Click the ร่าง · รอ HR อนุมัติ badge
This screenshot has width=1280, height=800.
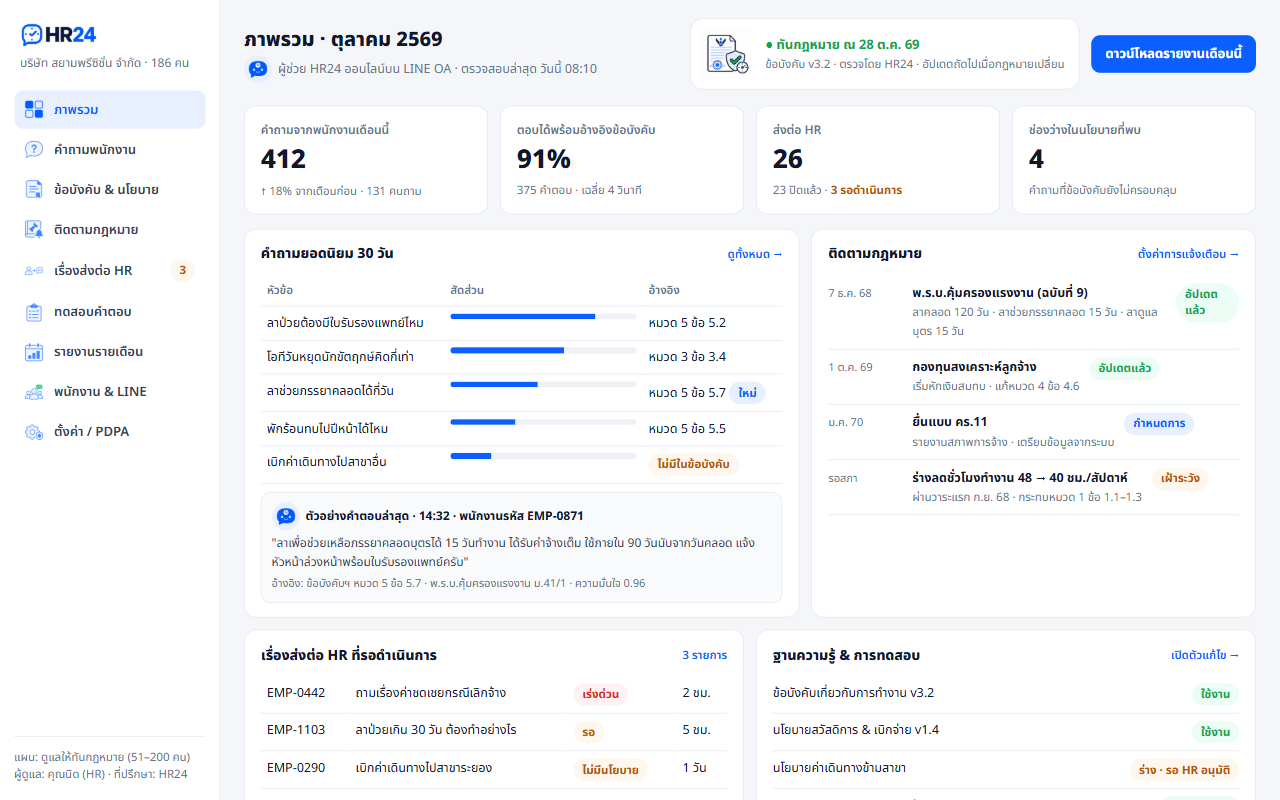(1185, 770)
